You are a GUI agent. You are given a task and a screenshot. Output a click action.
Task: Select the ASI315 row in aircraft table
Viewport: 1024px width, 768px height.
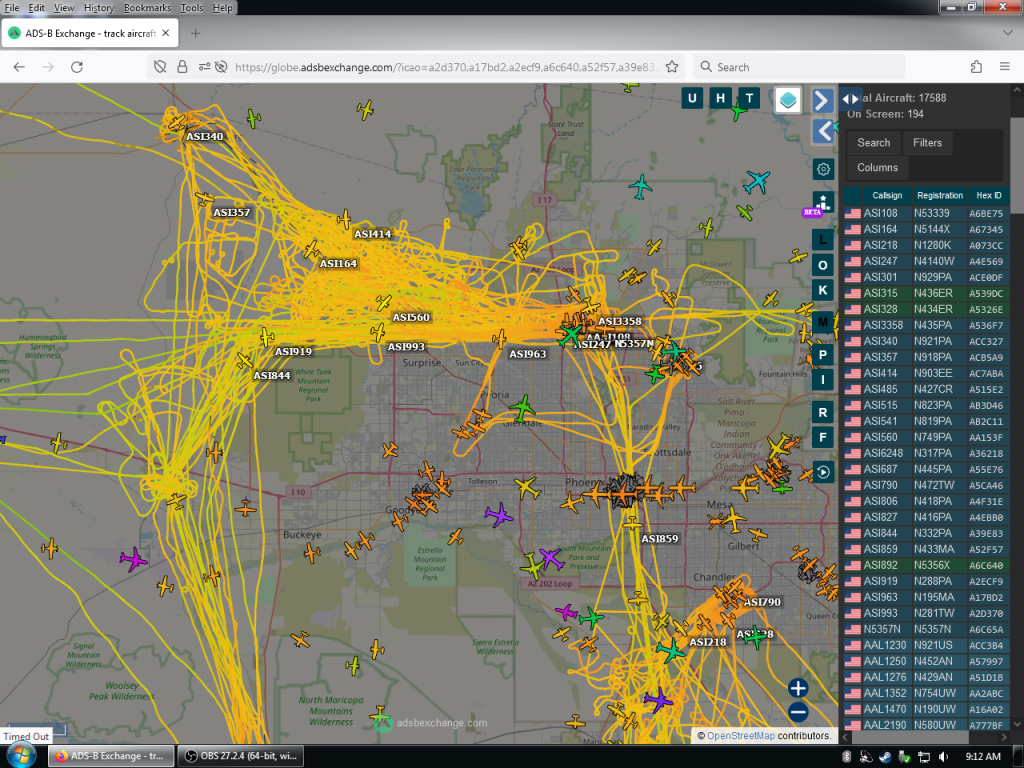pos(926,293)
